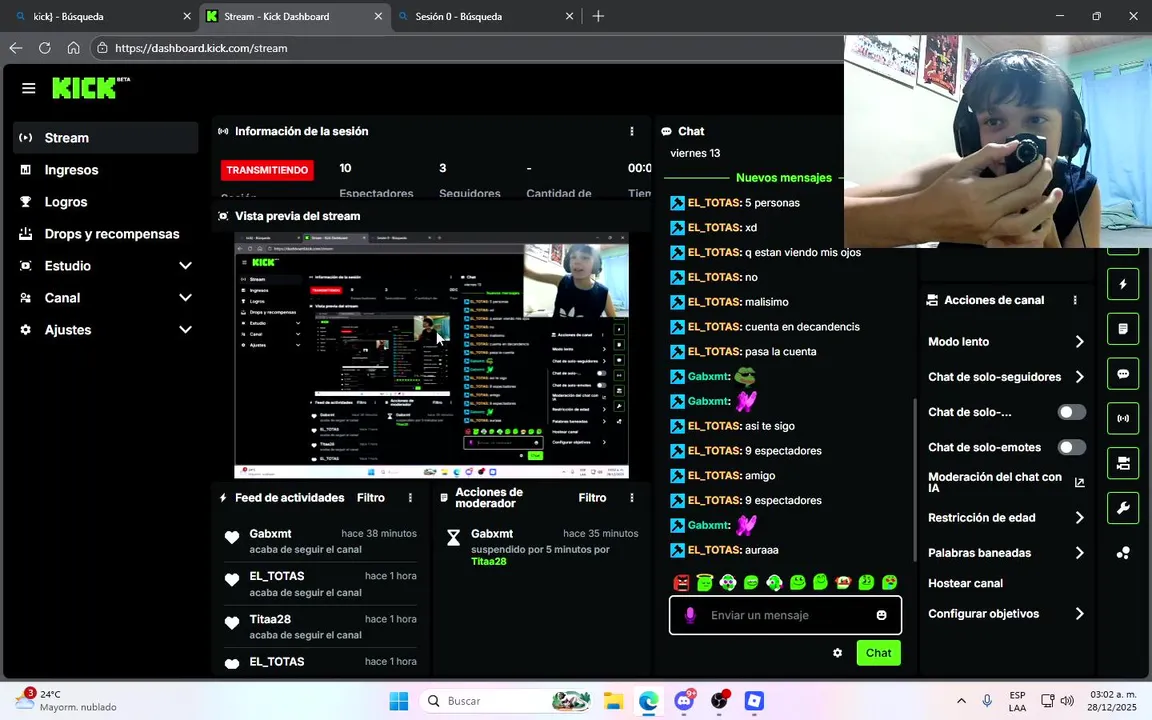Image resolution: width=1152 pixels, height=720 pixels.
Task: Click the camera channel actions sidebar icon
Action: click(x=1123, y=463)
